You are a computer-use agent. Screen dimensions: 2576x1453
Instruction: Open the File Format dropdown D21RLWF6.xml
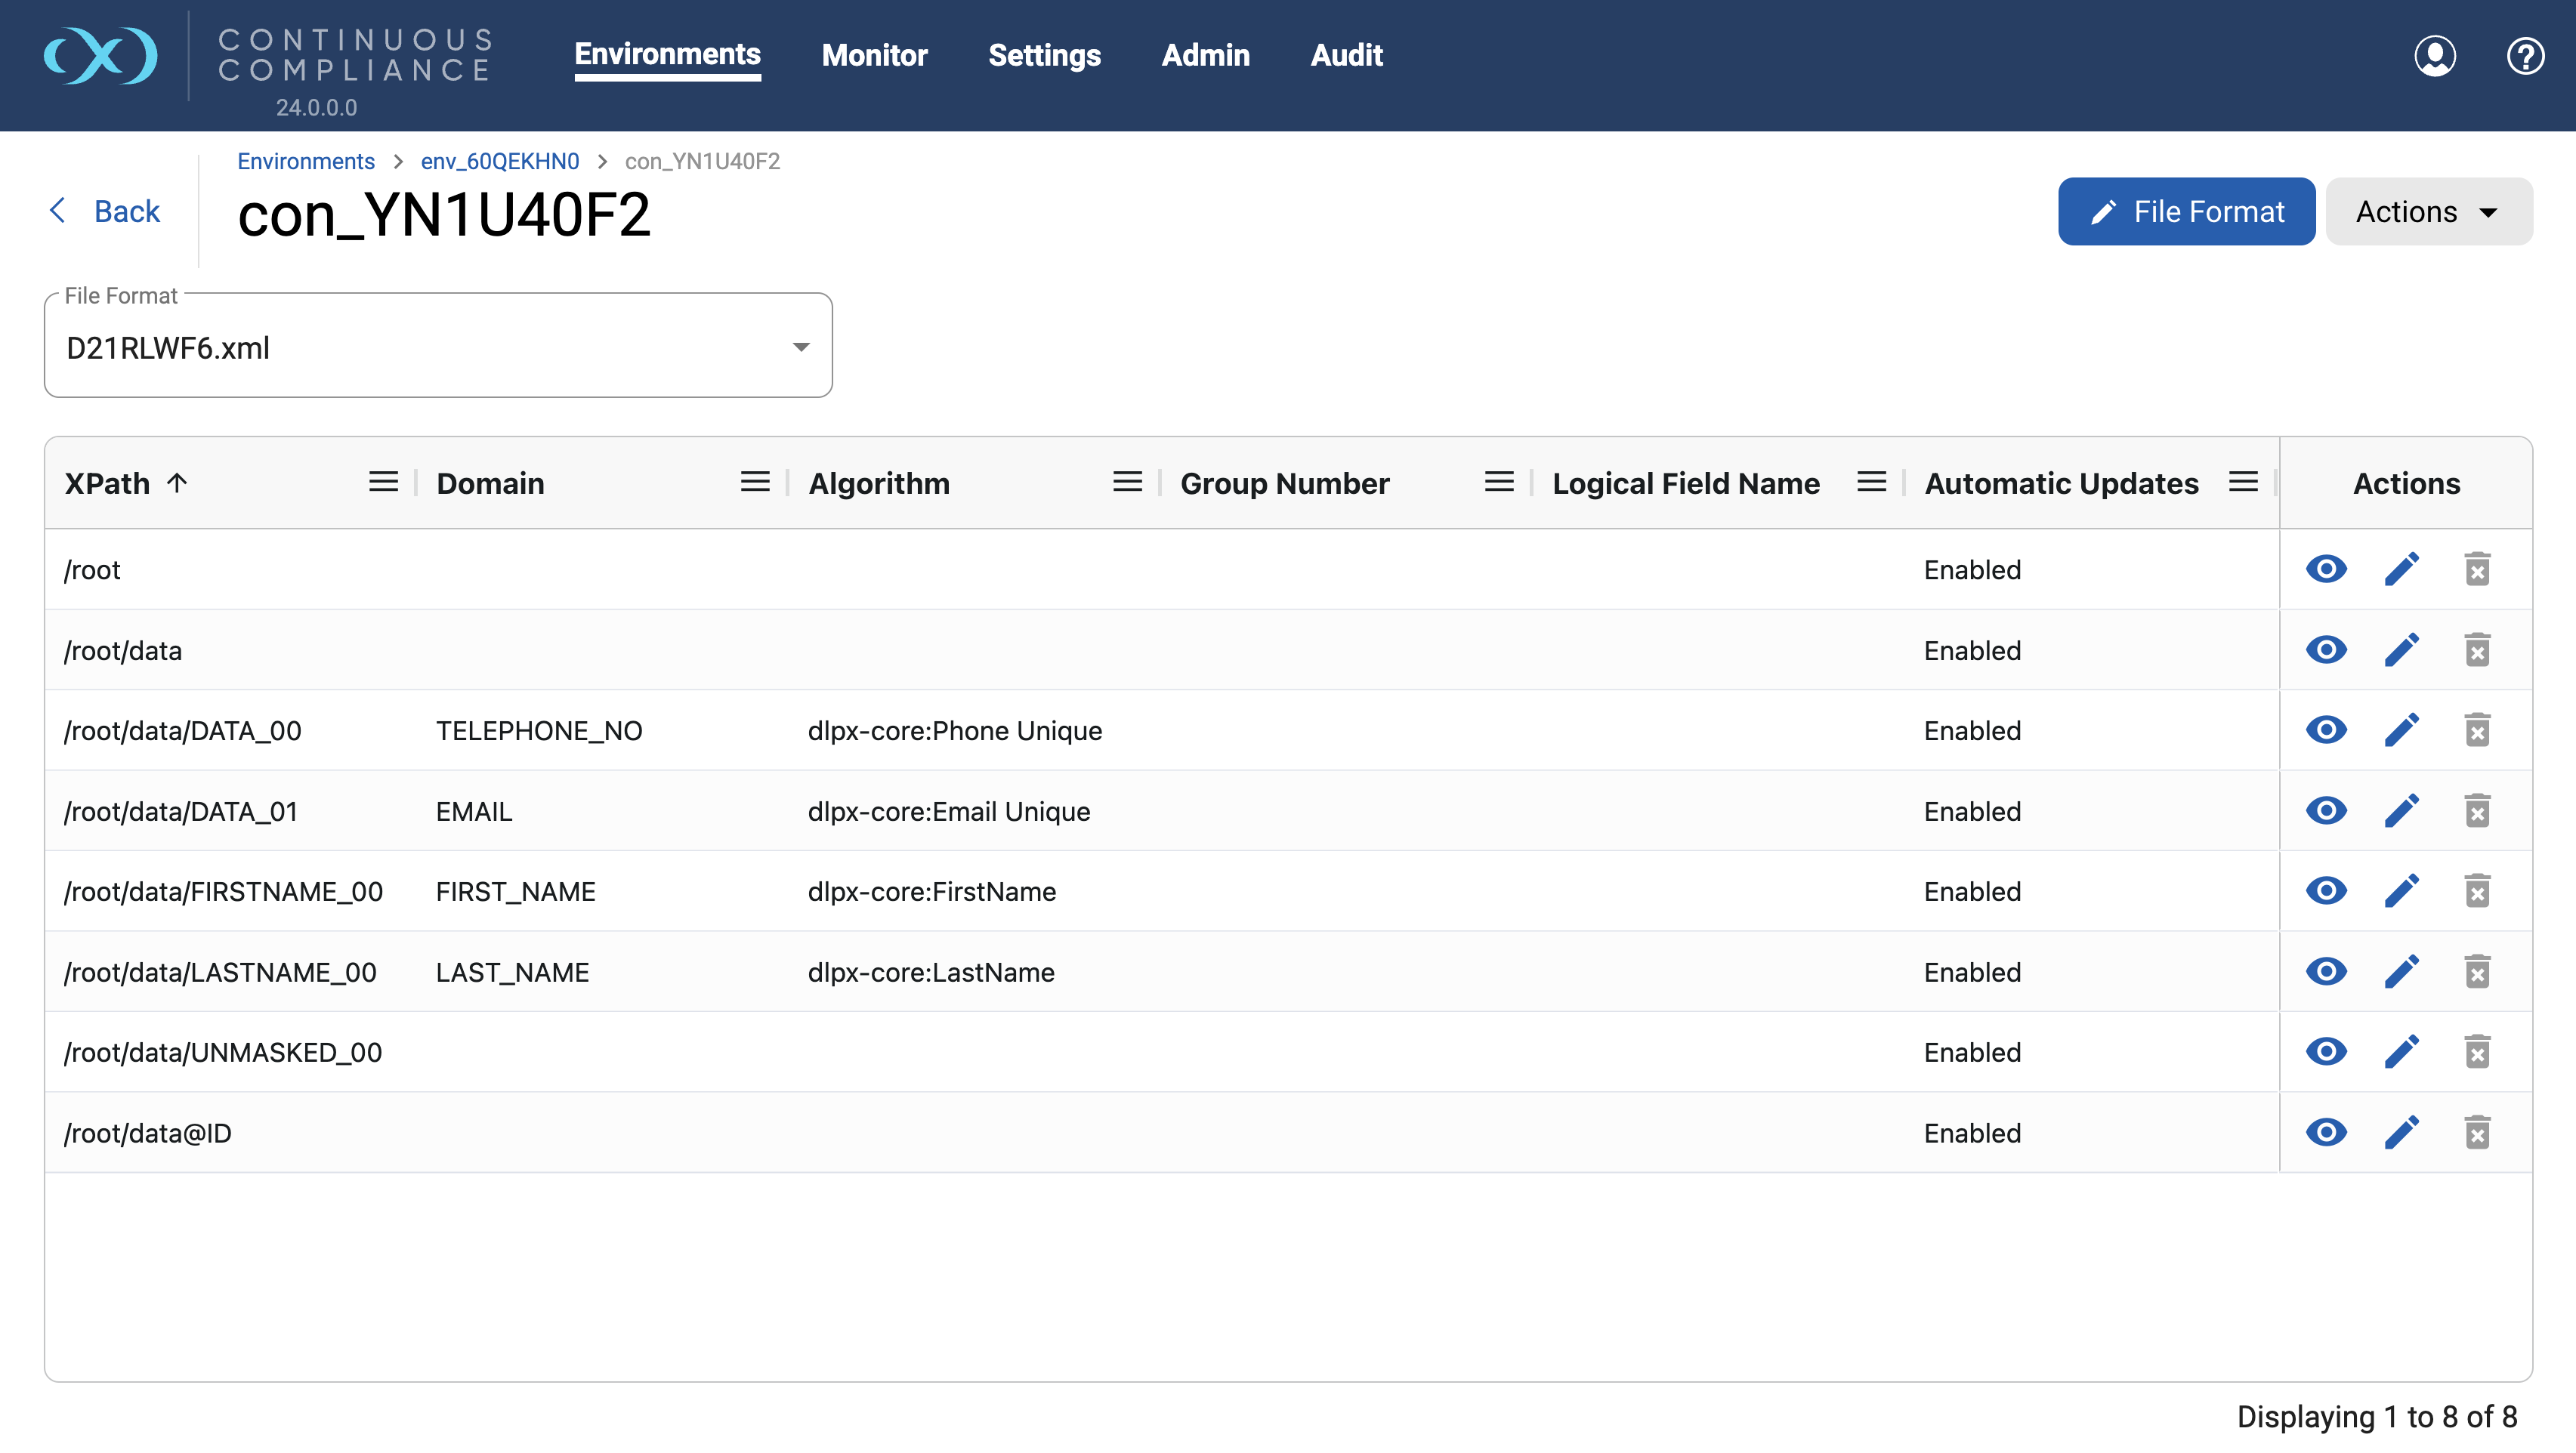pyautogui.click(x=438, y=347)
